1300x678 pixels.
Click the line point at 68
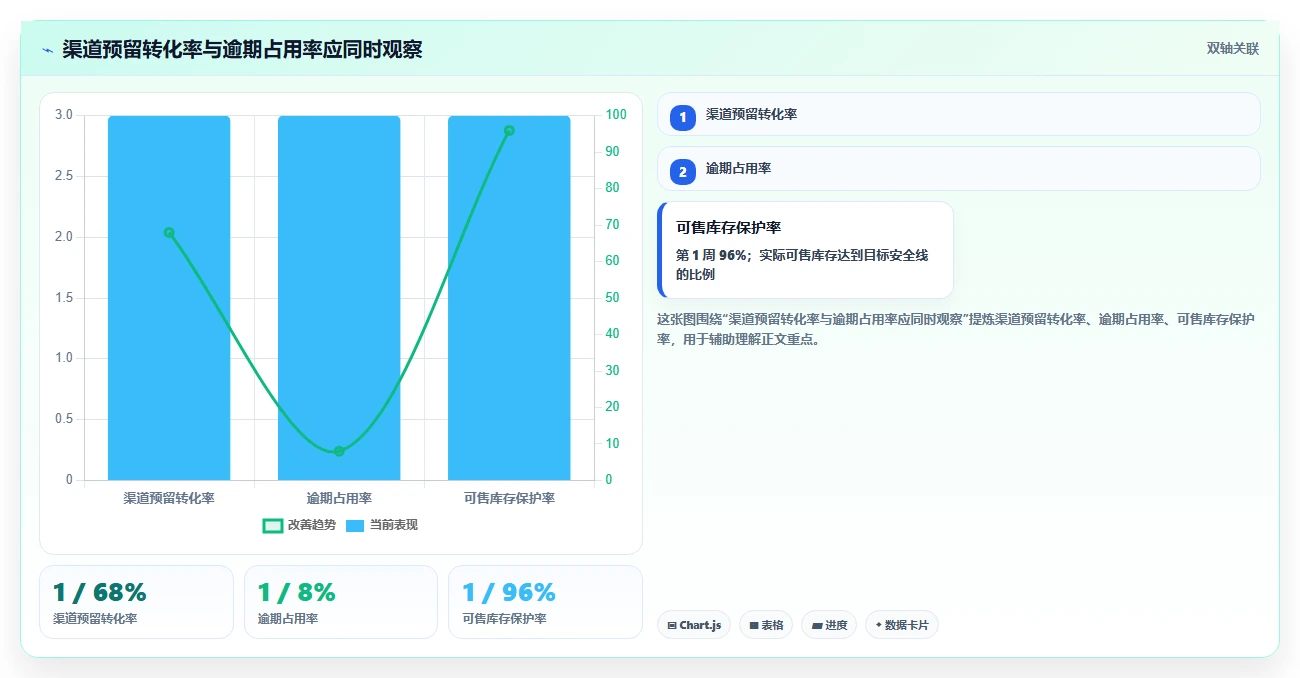point(169,233)
